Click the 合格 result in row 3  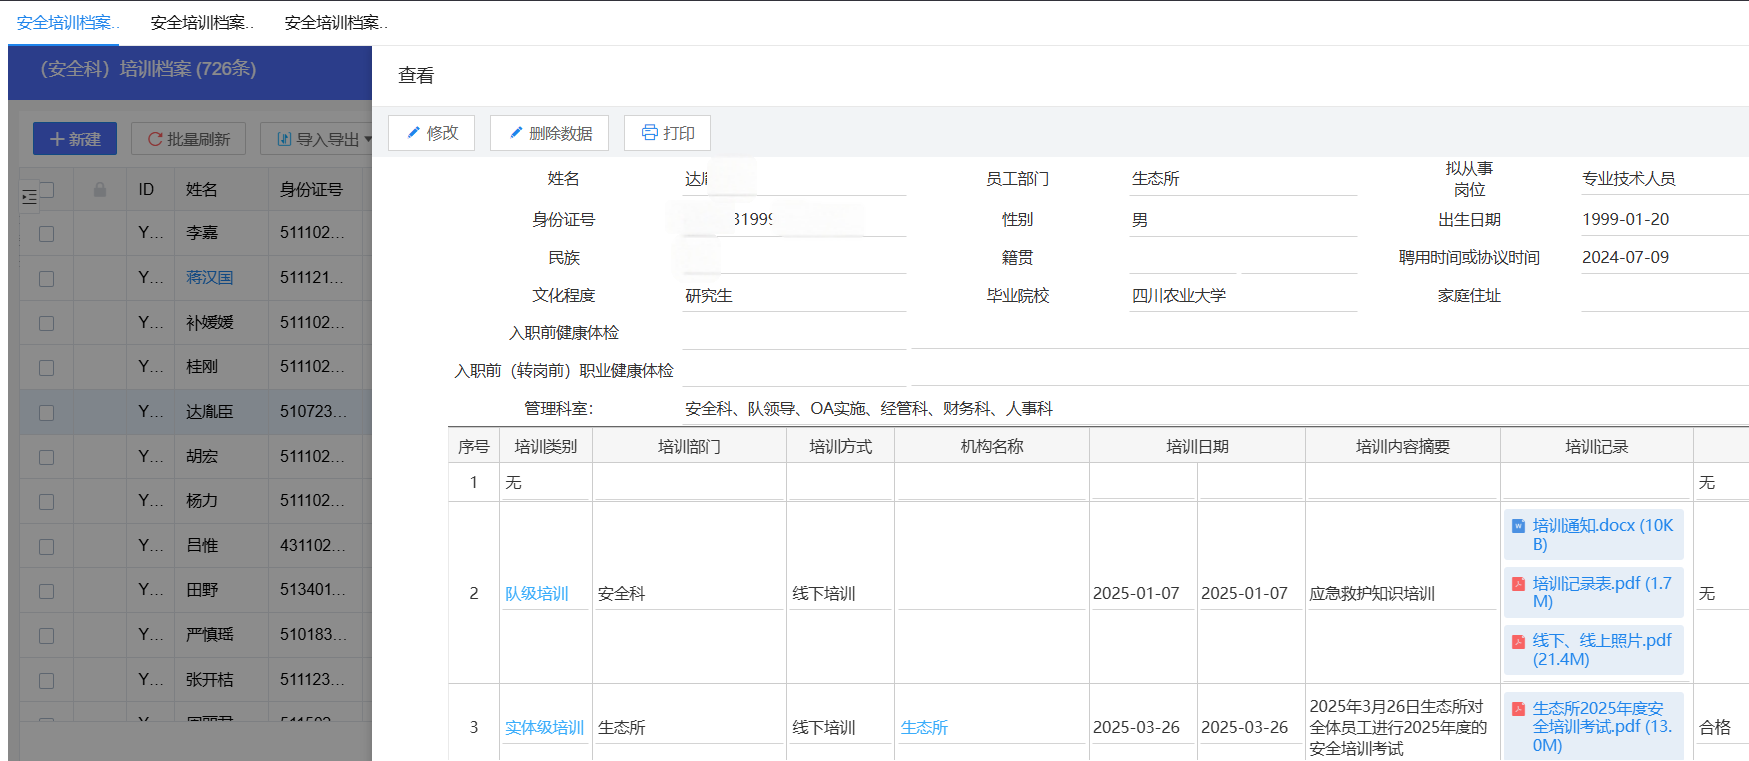point(1714,728)
